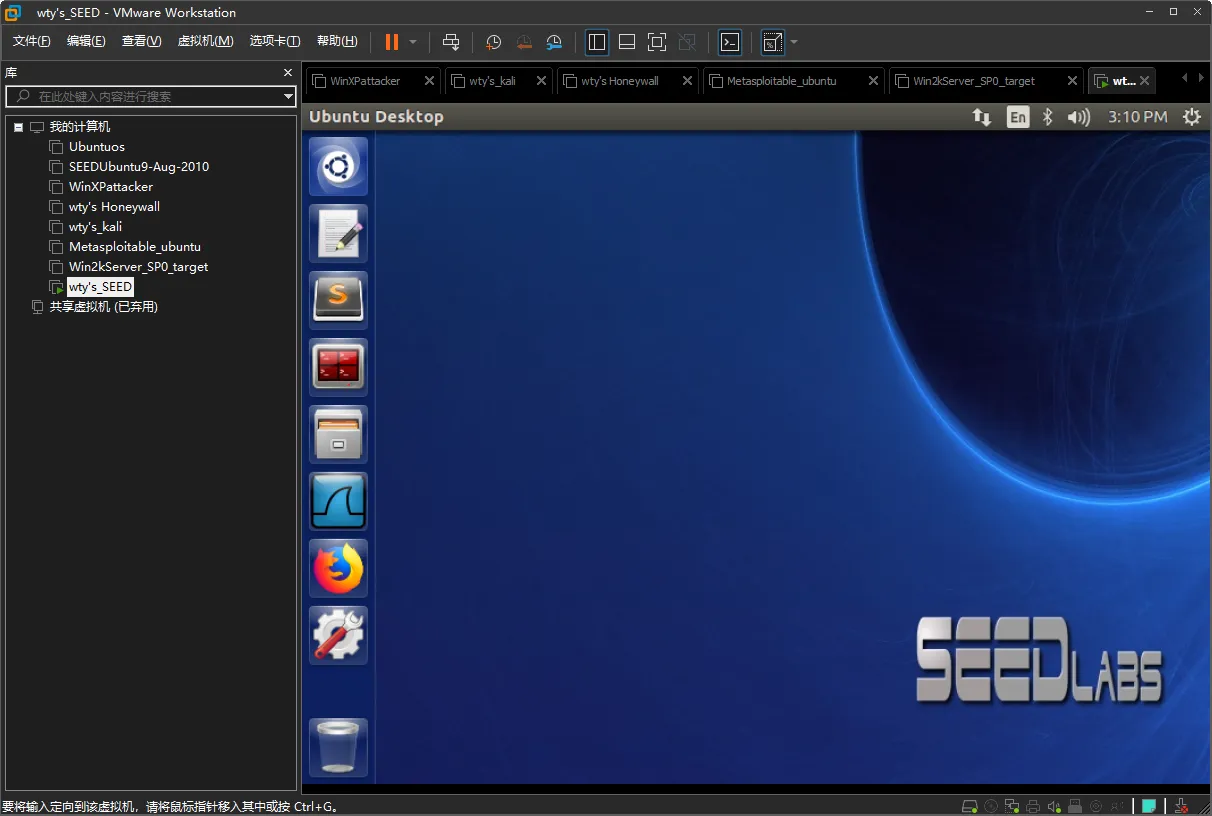Image resolution: width=1212 pixels, height=816 pixels.
Task: Close the library panel
Action: pos(288,73)
